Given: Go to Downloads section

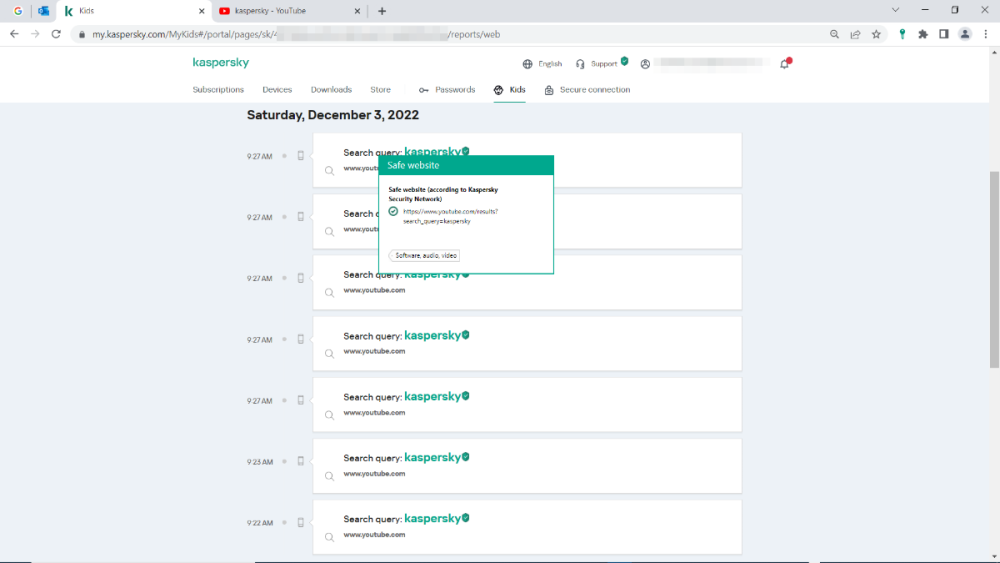Looking at the screenshot, I should pos(331,90).
